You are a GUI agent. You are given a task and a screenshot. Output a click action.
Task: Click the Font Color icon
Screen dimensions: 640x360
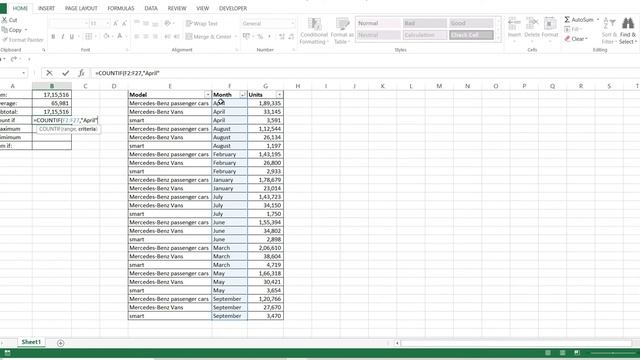pos(120,37)
